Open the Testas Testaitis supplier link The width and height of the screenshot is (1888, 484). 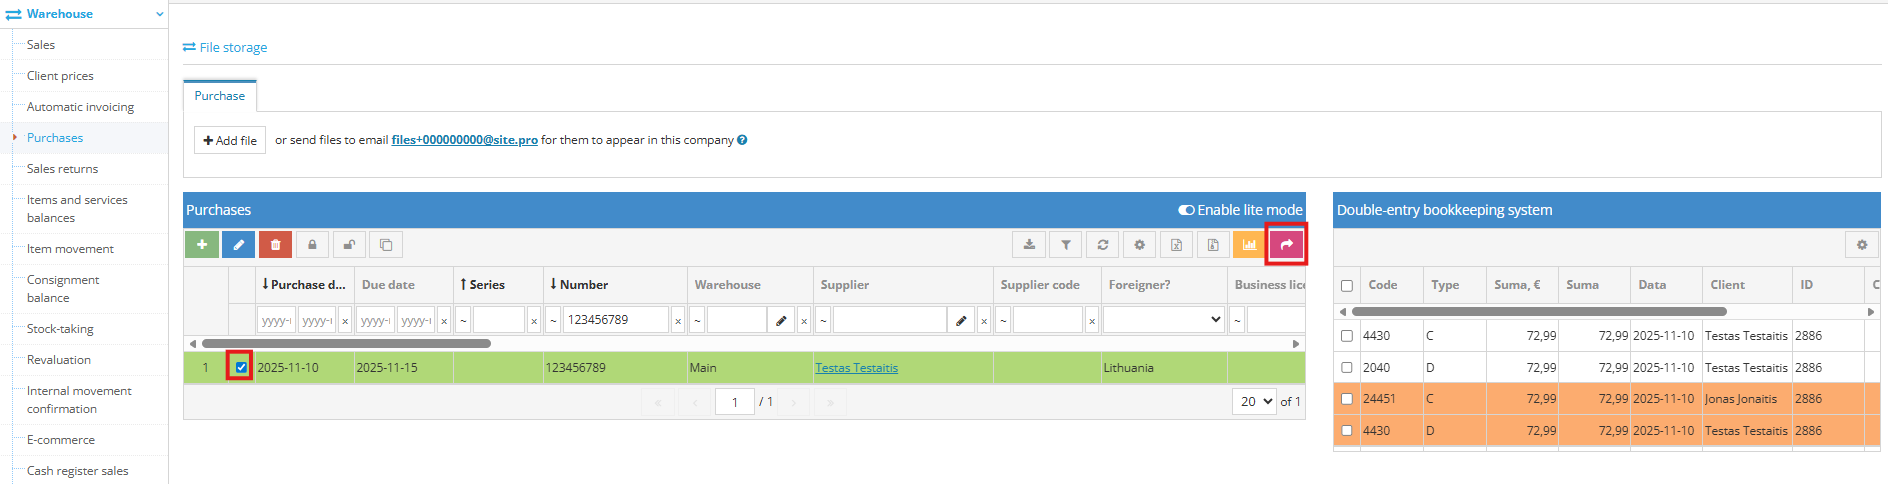click(x=856, y=368)
